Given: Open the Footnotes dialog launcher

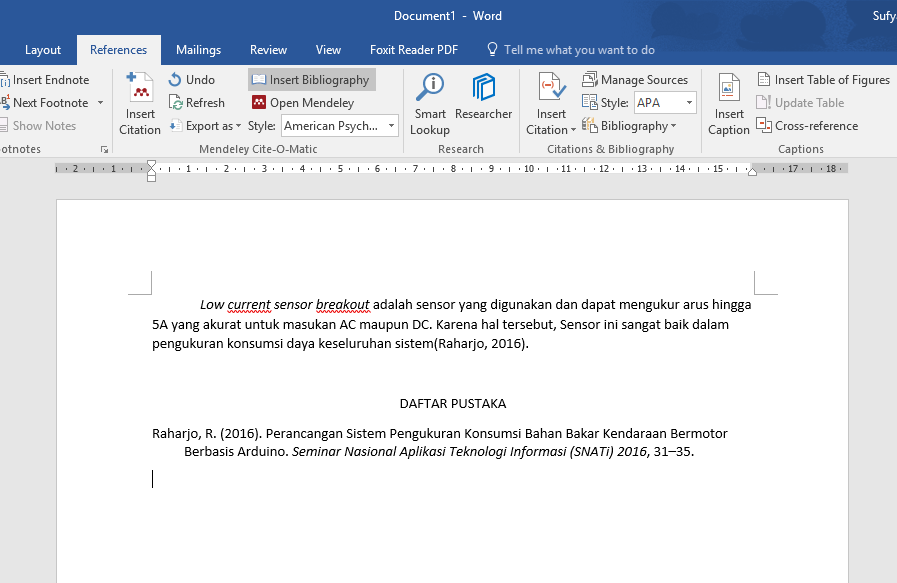Looking at the screenshot, I should 104,149.
